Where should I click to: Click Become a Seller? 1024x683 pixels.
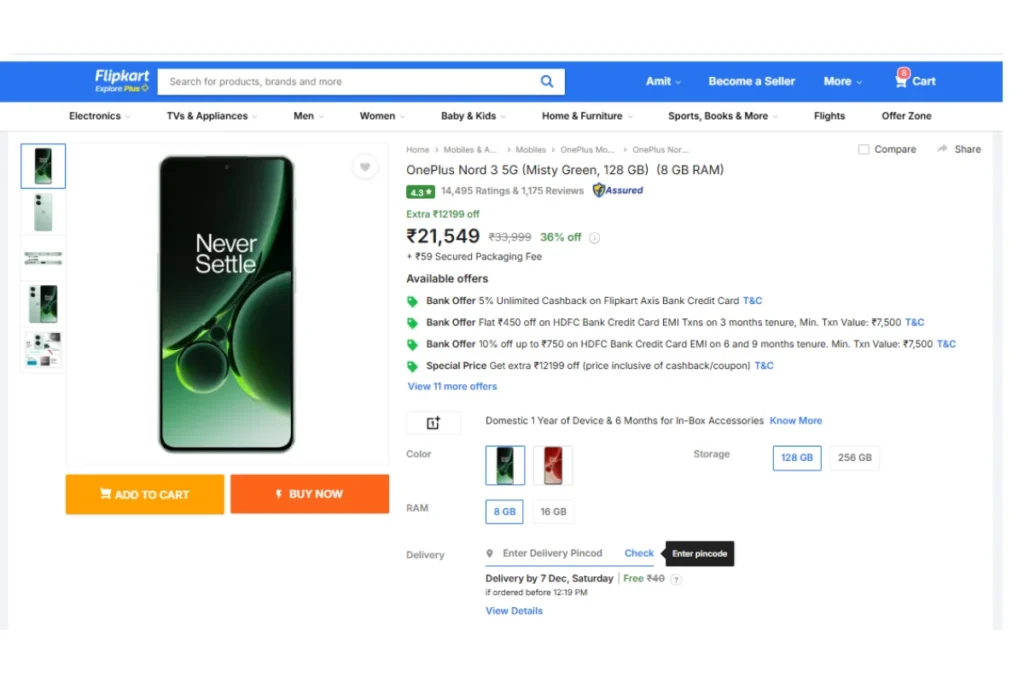[751, 82]
